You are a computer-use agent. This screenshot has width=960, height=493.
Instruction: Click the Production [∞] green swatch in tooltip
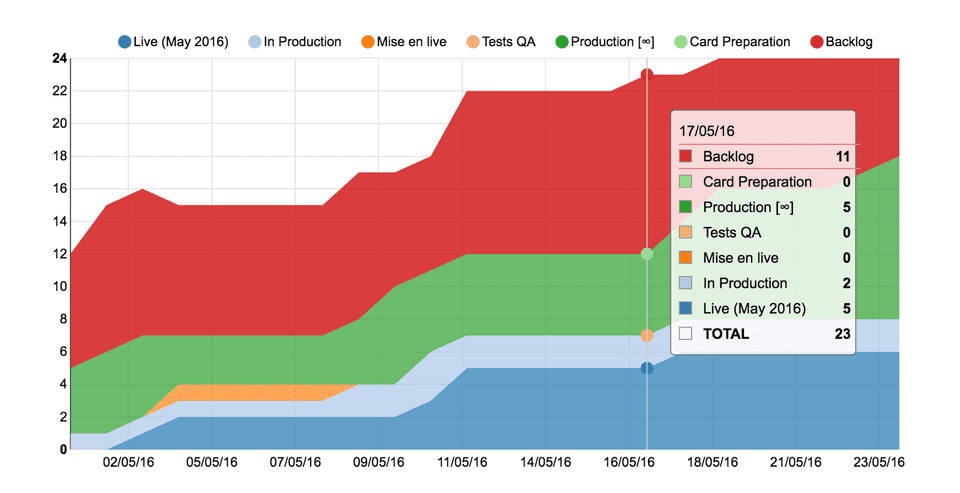(686, 207)
